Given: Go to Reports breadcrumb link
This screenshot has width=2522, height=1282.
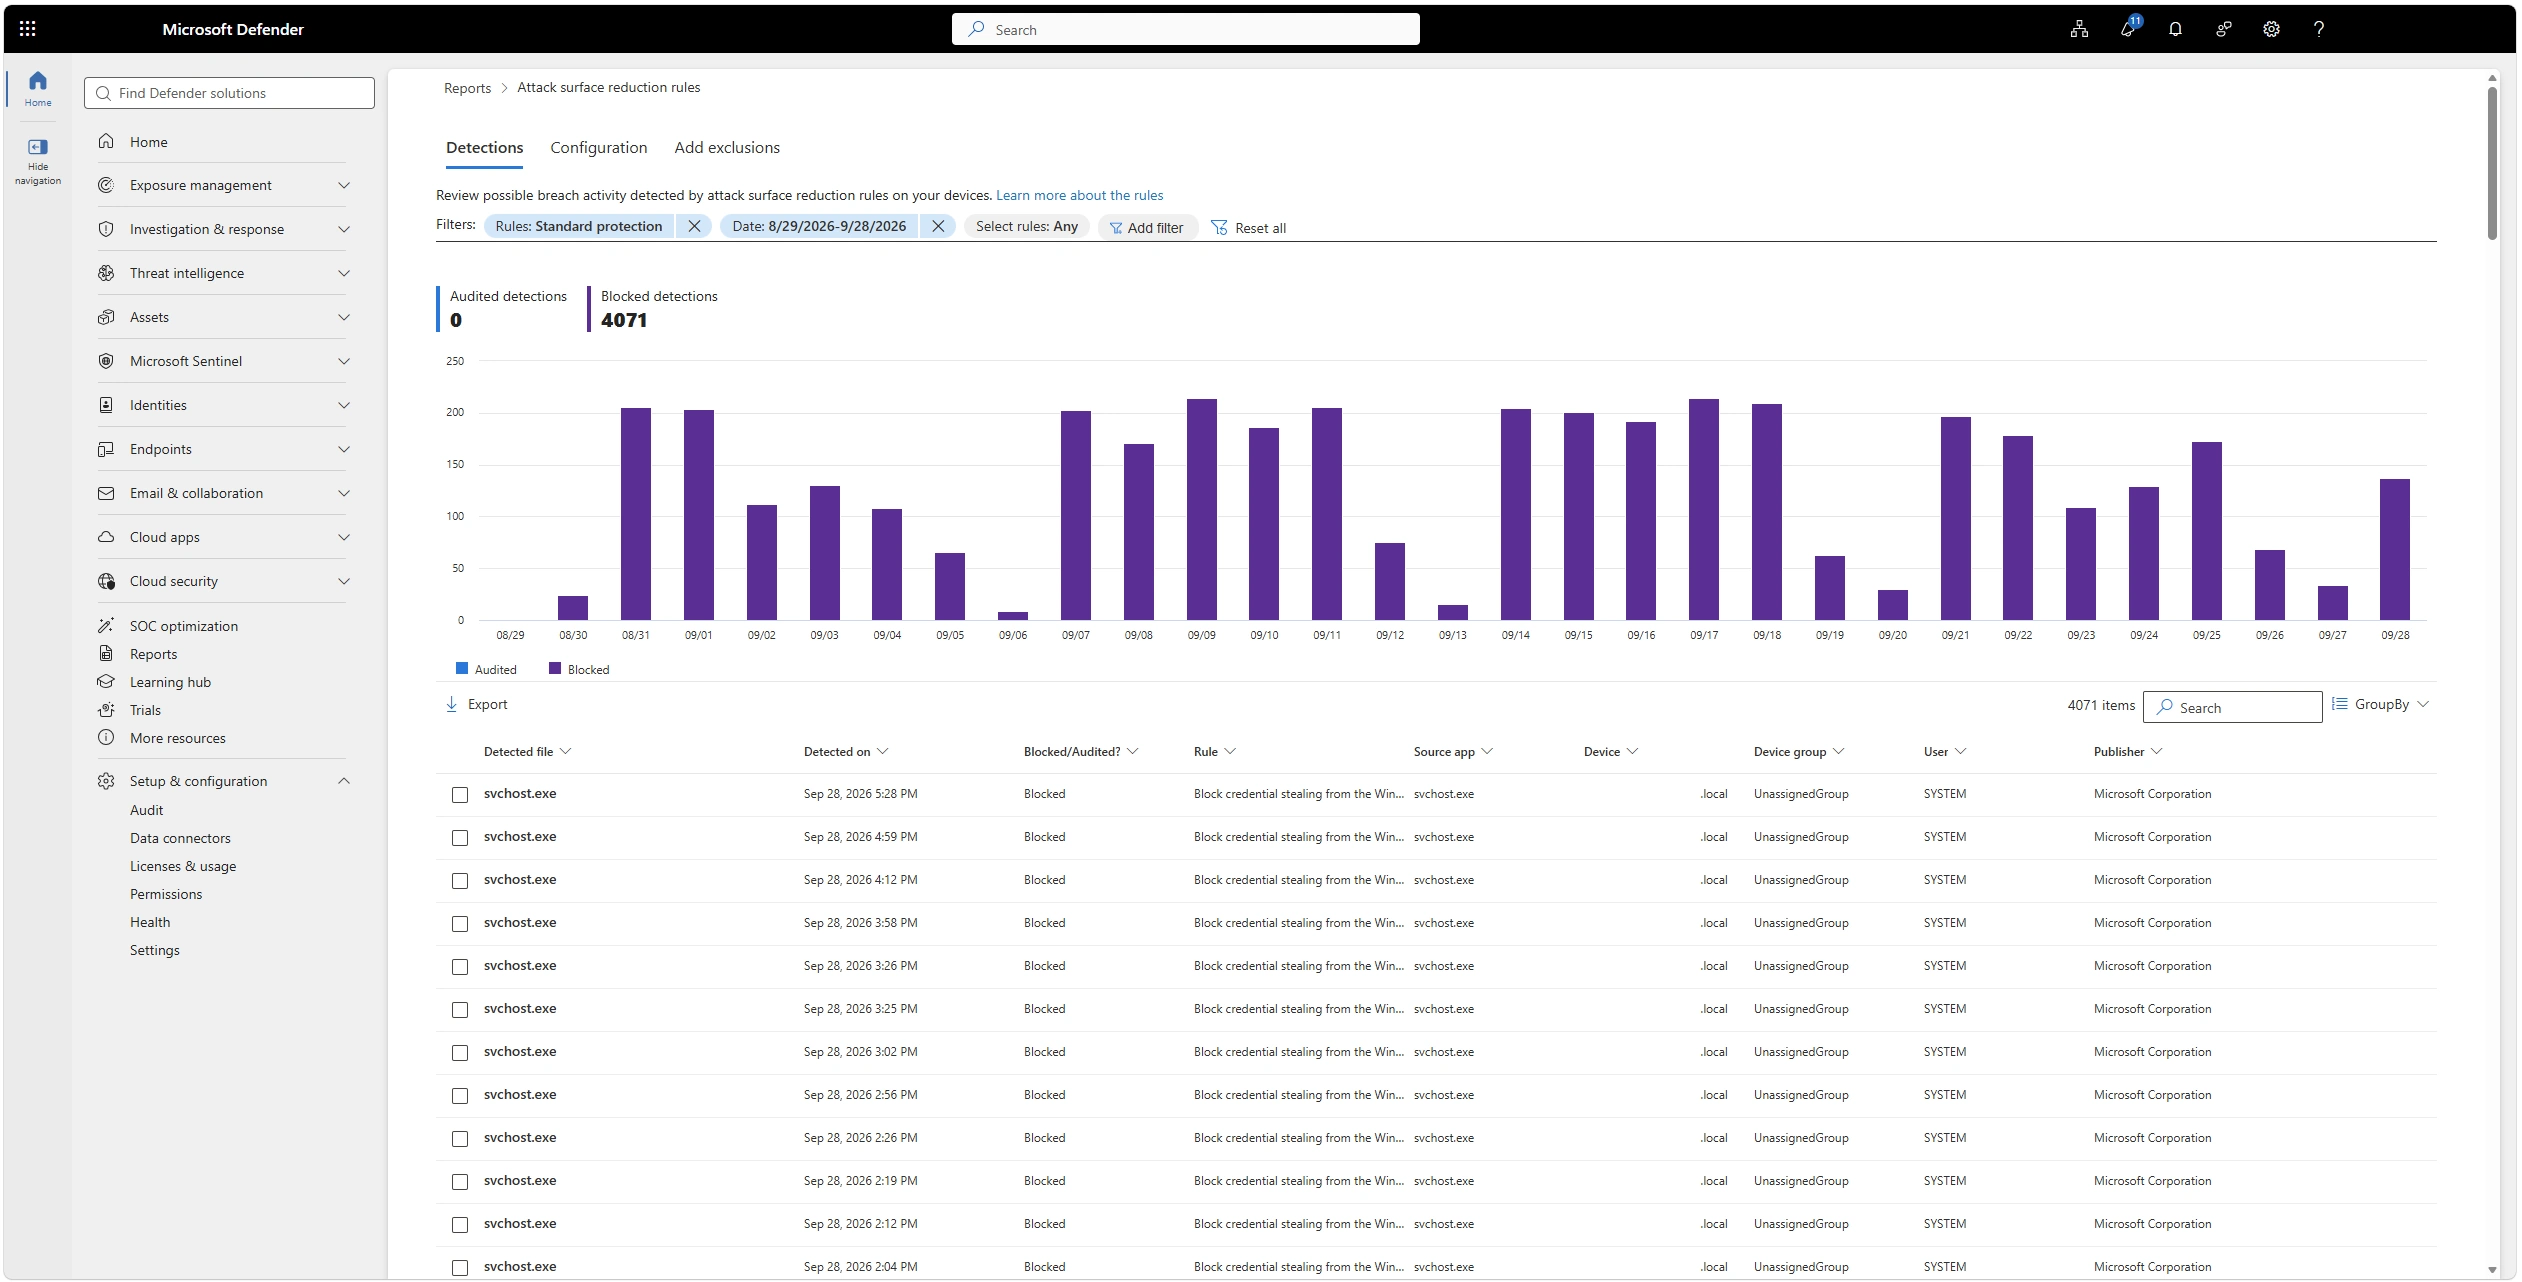Looking at the screenshot, I should (x=467, y=88).
